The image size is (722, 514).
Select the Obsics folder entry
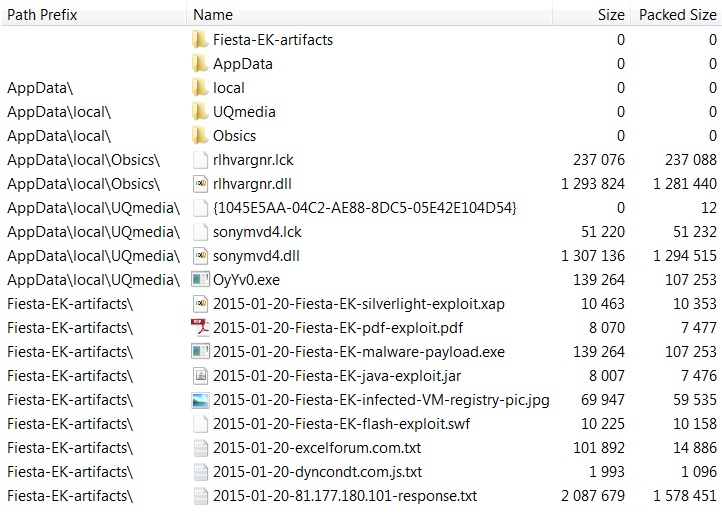234,136
